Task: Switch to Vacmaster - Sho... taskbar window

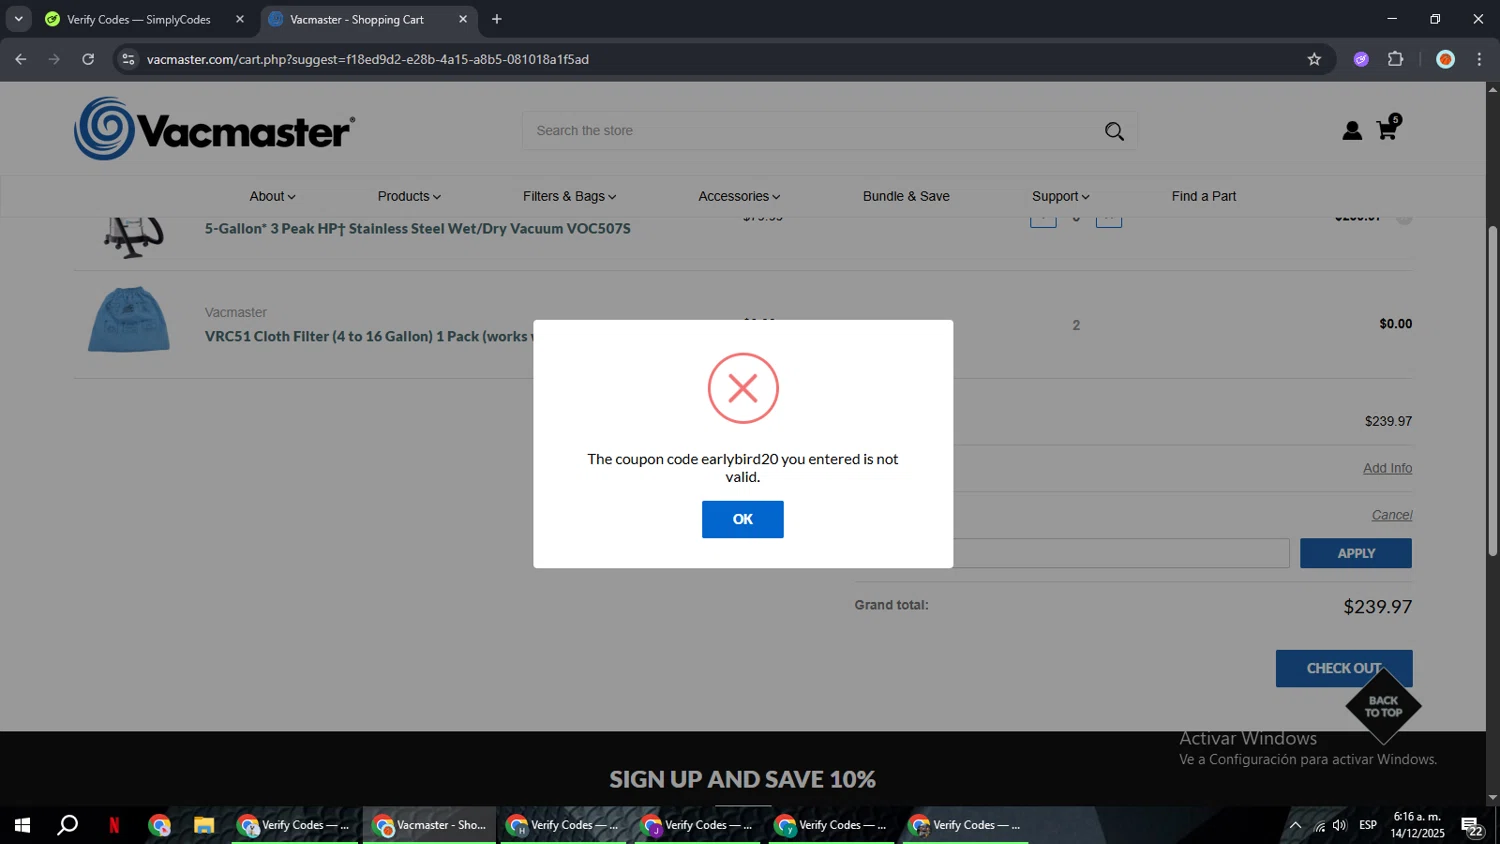Action: pyautogui.click(x=429, y=825)
